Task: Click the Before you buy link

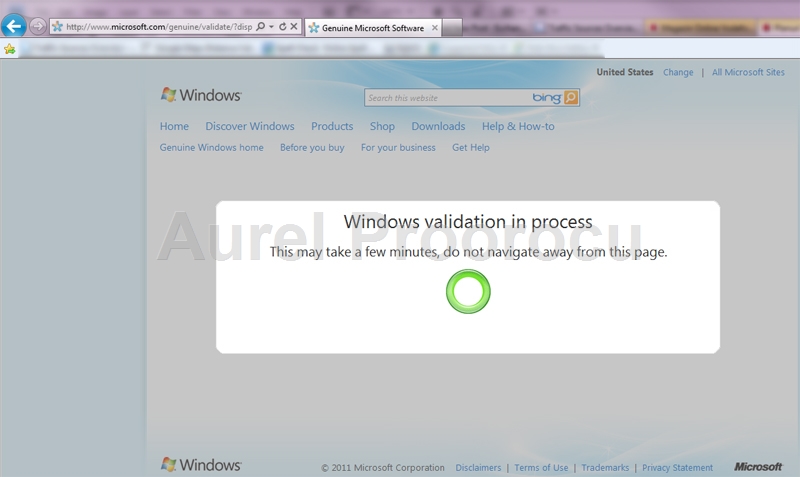Action: pos(312,147)
